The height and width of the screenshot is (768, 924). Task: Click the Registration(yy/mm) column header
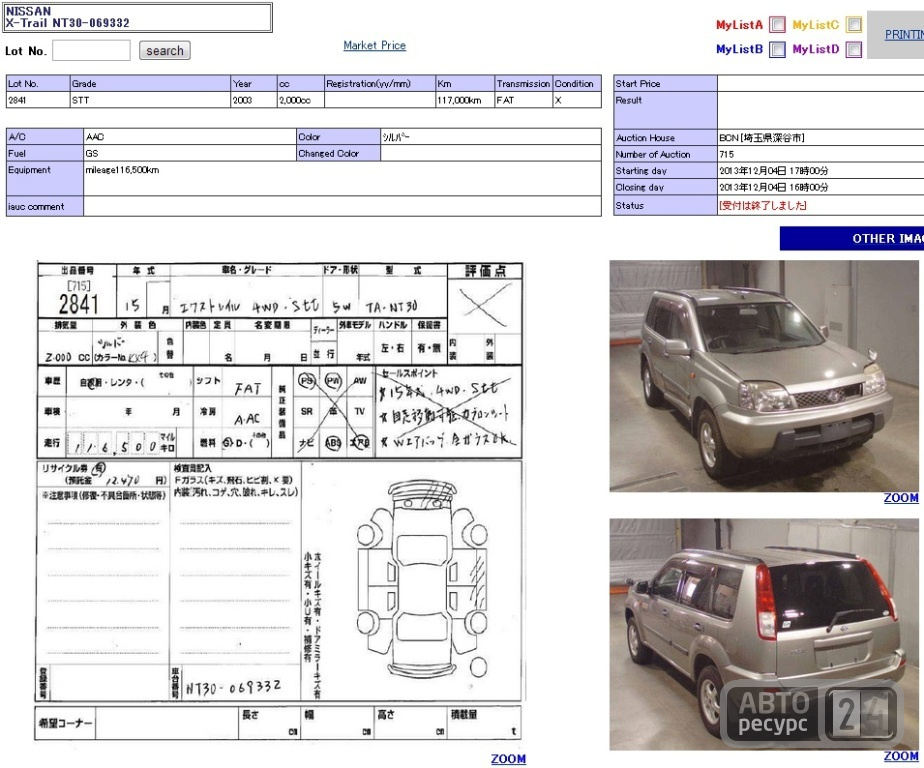point(380,84)
